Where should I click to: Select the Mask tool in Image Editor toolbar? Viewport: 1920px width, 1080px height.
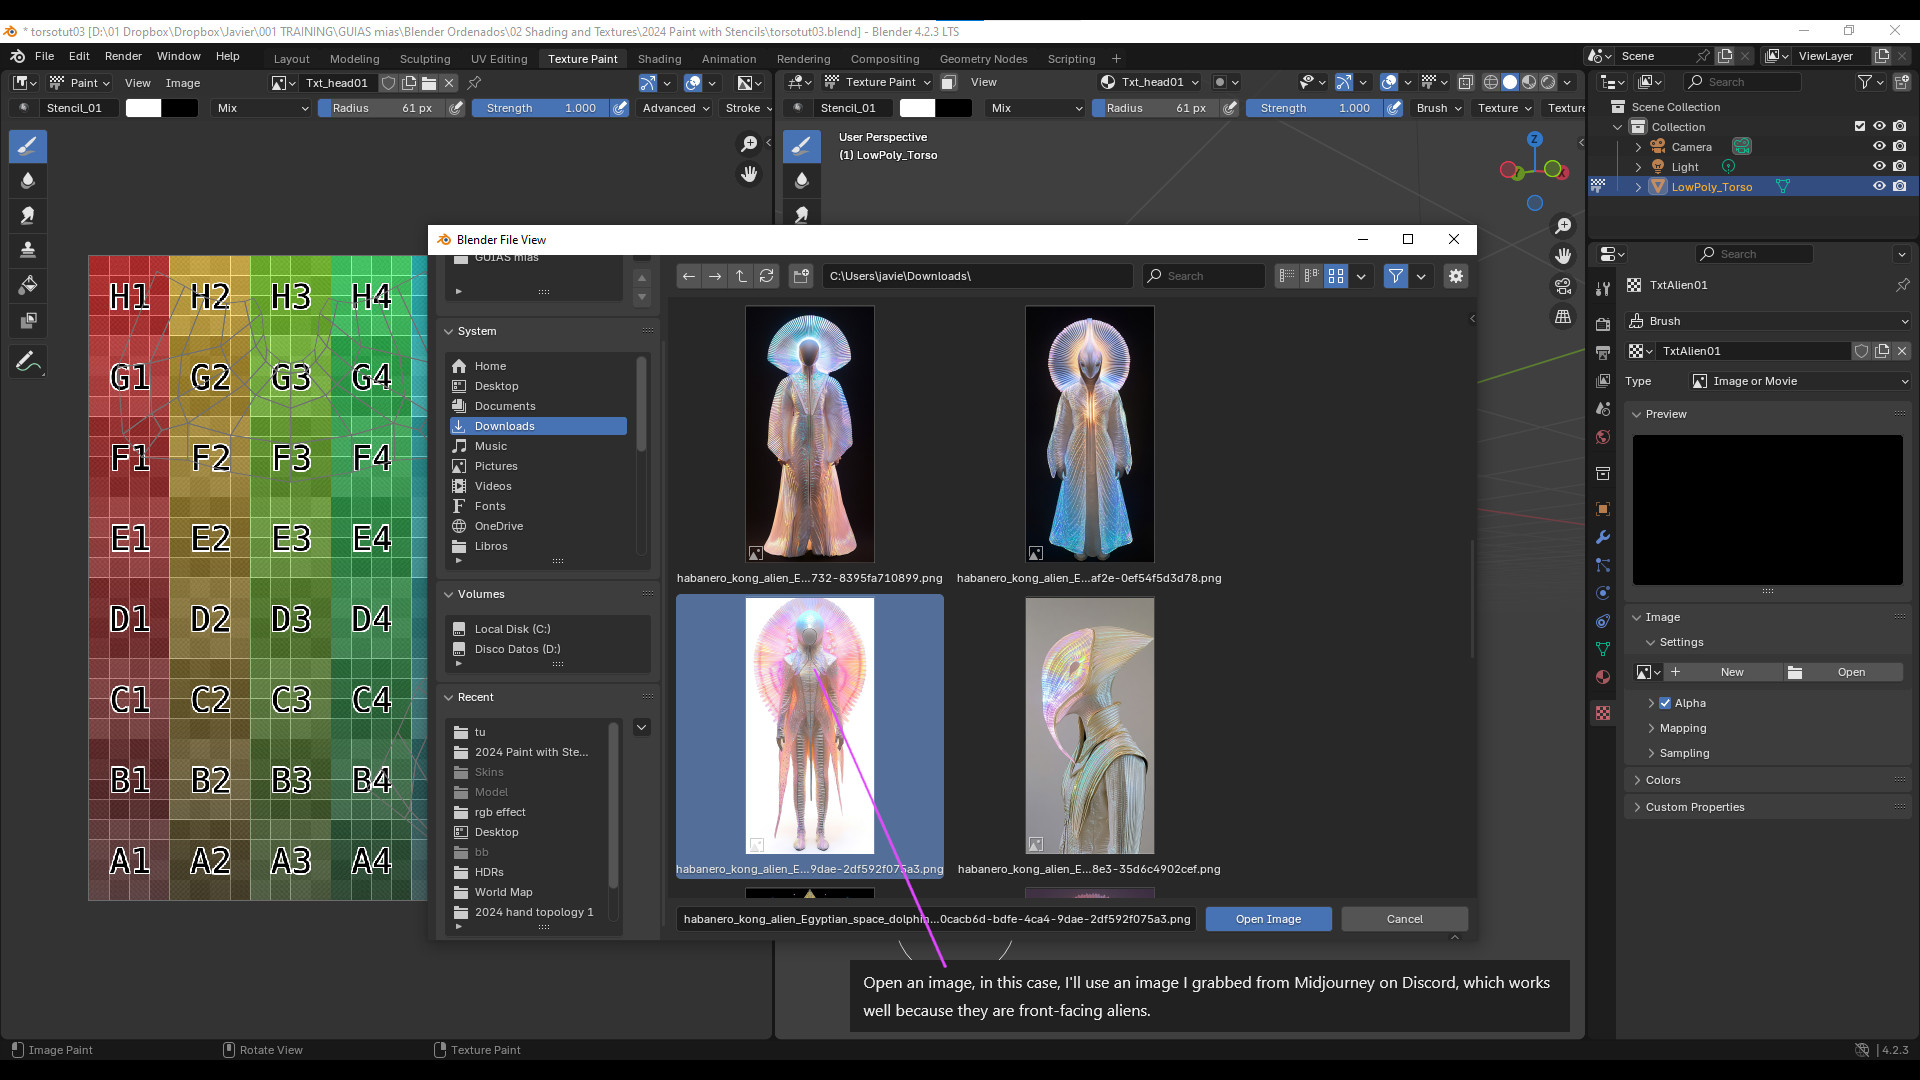(x=28, y=320)
